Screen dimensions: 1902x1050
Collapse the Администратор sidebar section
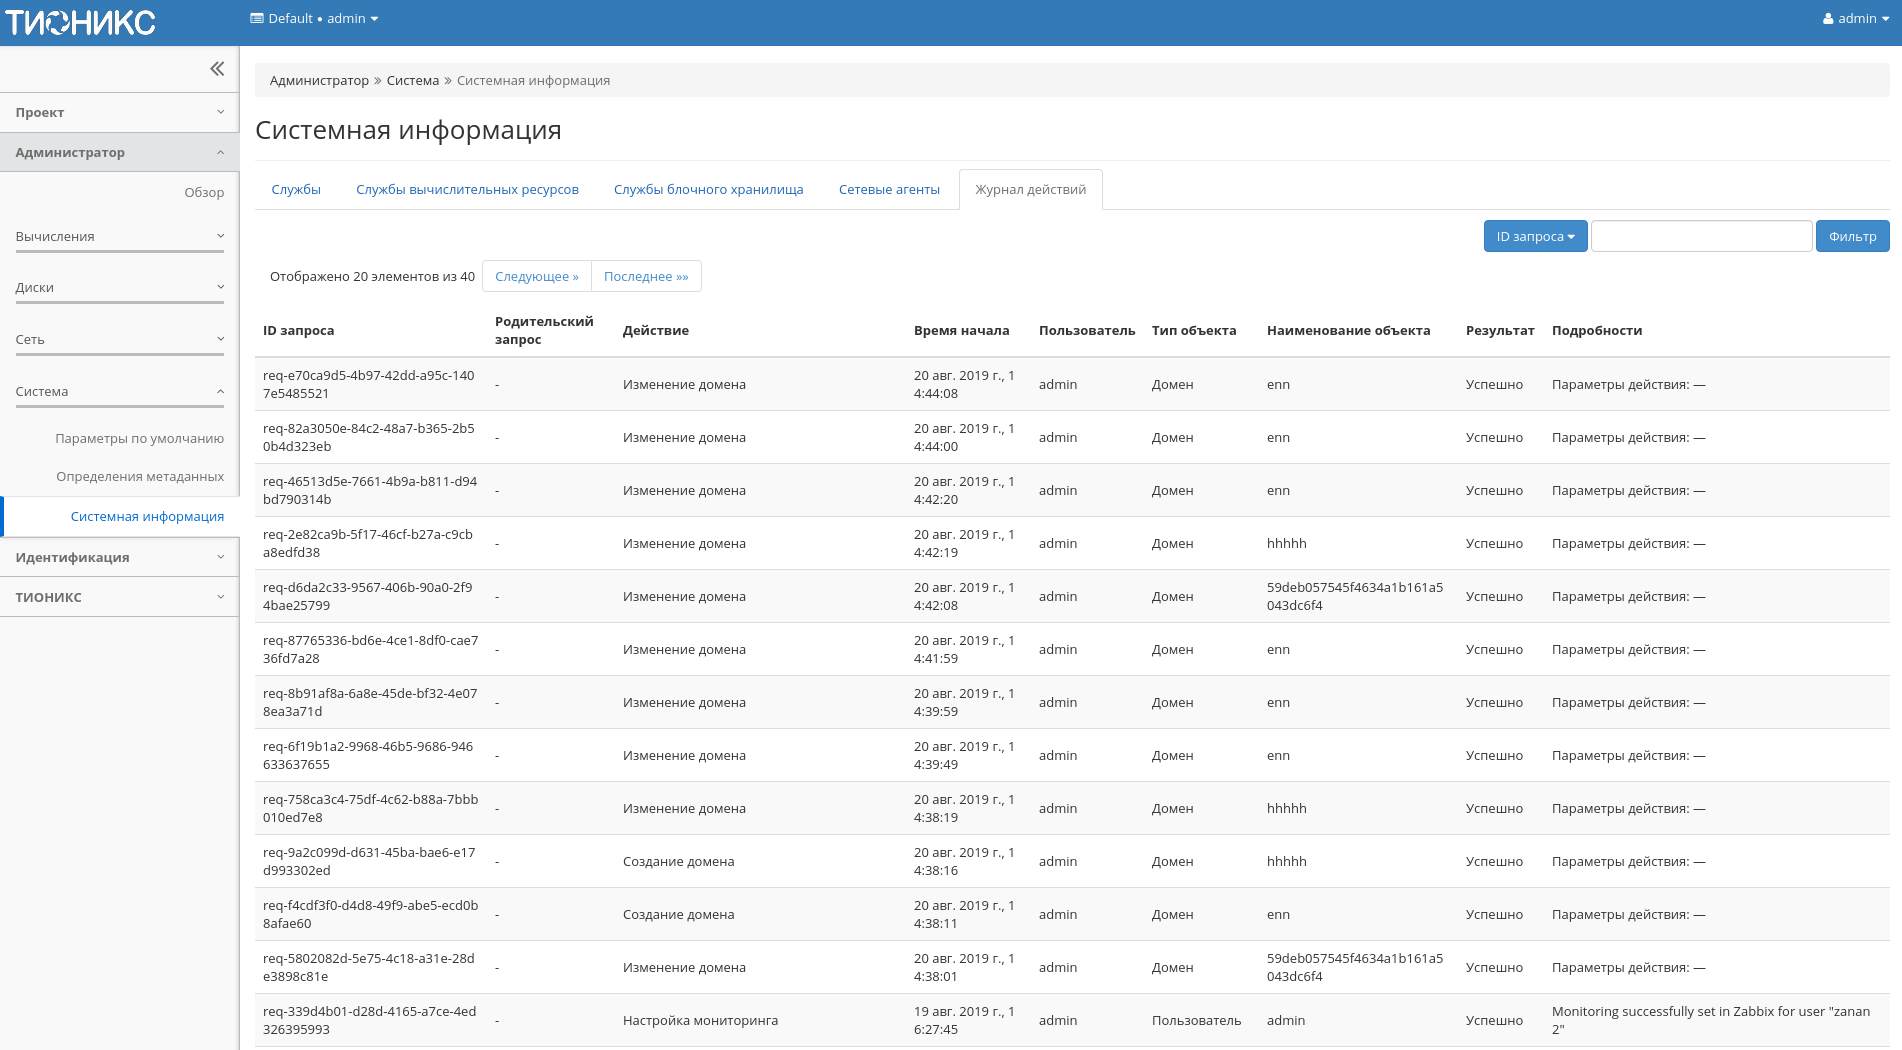coord(119,153)
